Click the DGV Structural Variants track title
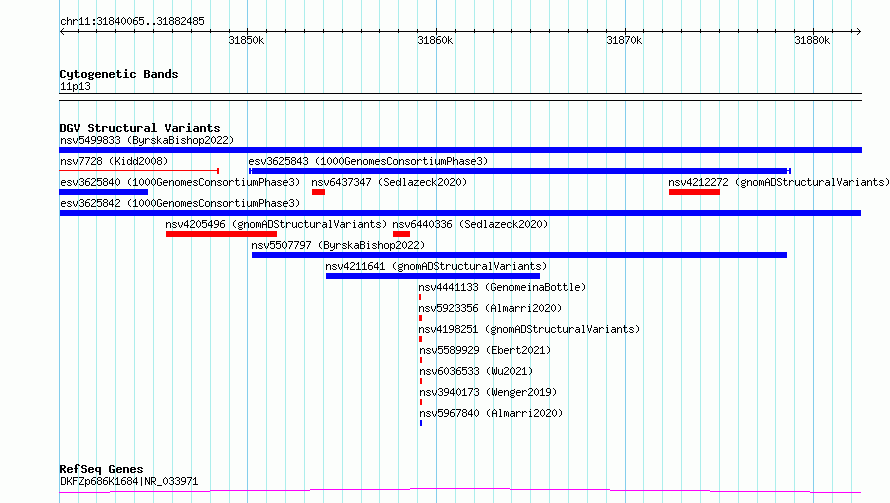Image resolution: width=890 pixels, height=503 pixels. (x=140, y=128)
